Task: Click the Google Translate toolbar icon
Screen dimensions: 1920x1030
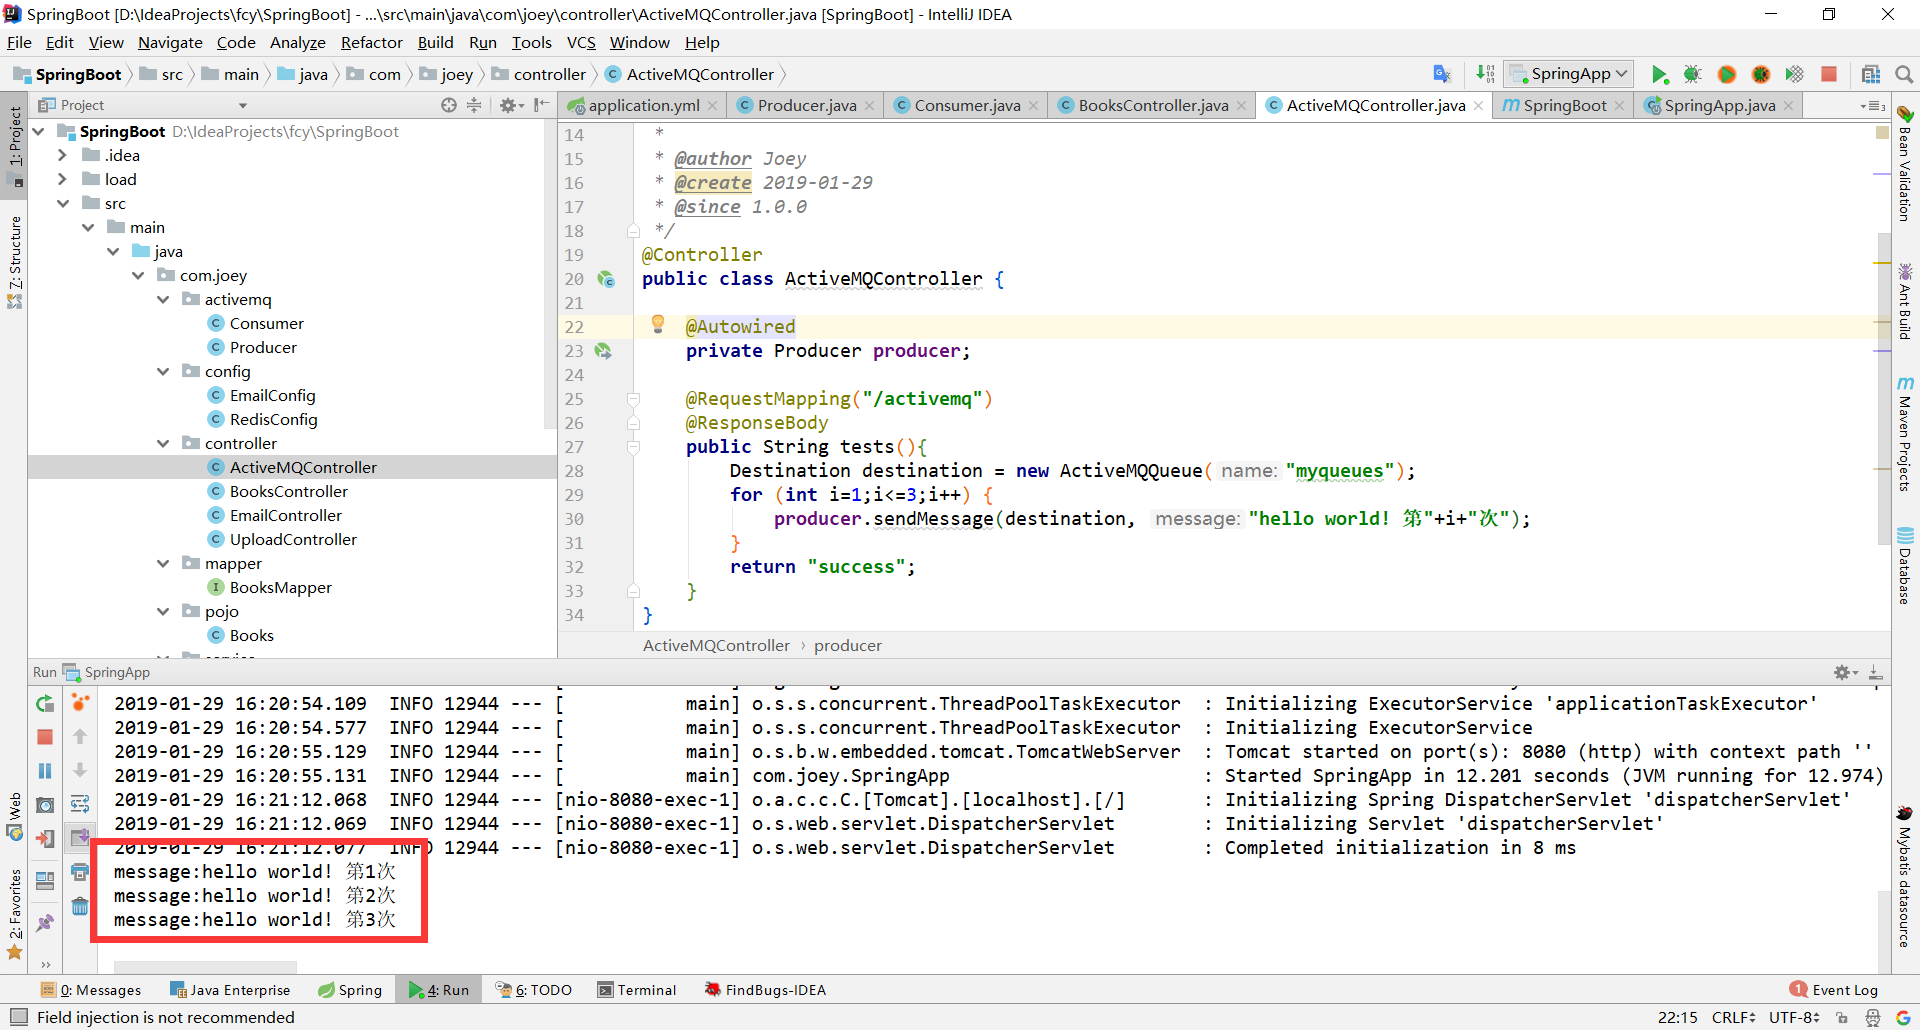Action: click(x=1442, y=74)
